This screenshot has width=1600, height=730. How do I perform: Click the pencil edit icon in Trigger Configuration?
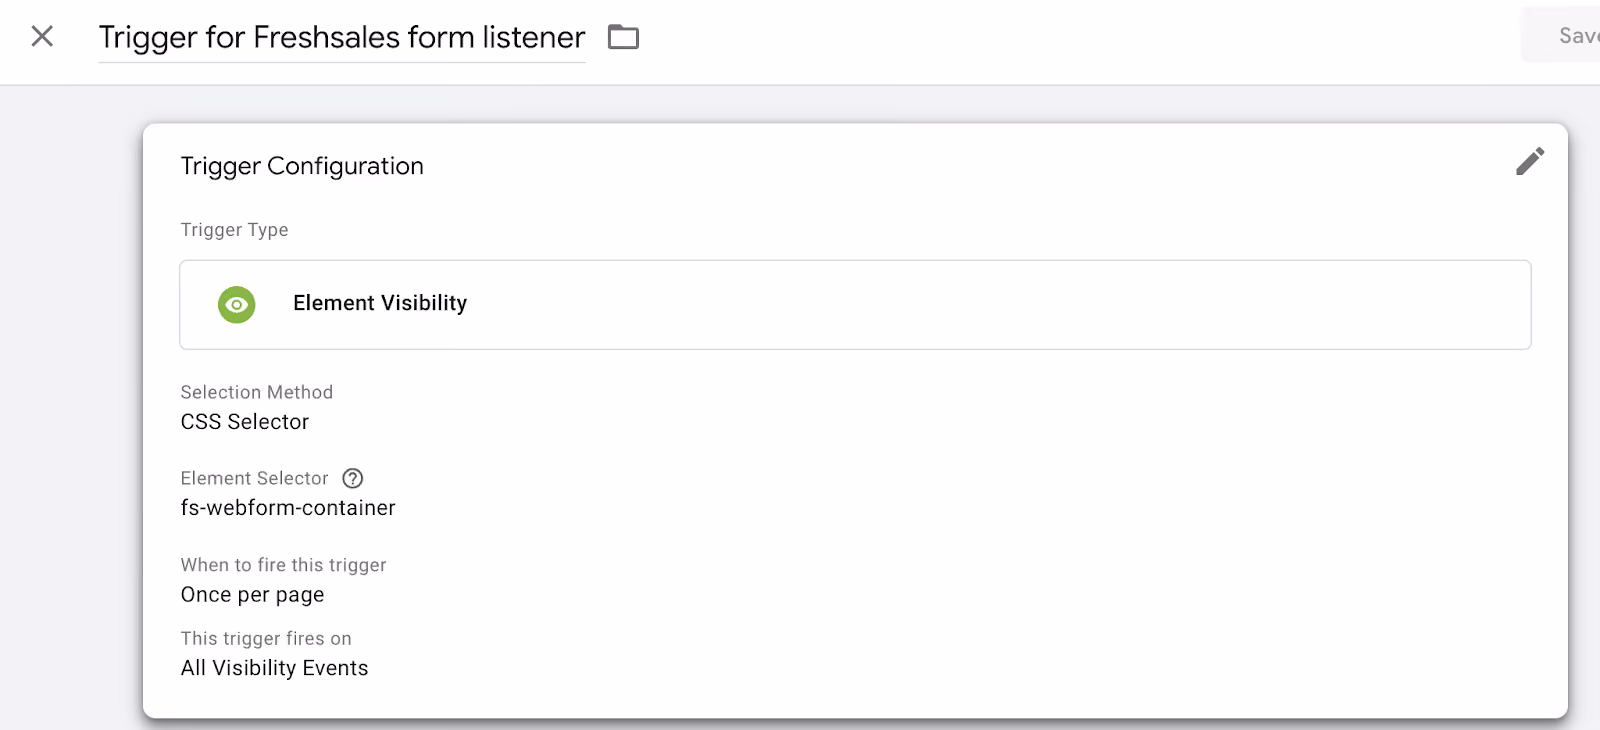tap(1530, 161)
